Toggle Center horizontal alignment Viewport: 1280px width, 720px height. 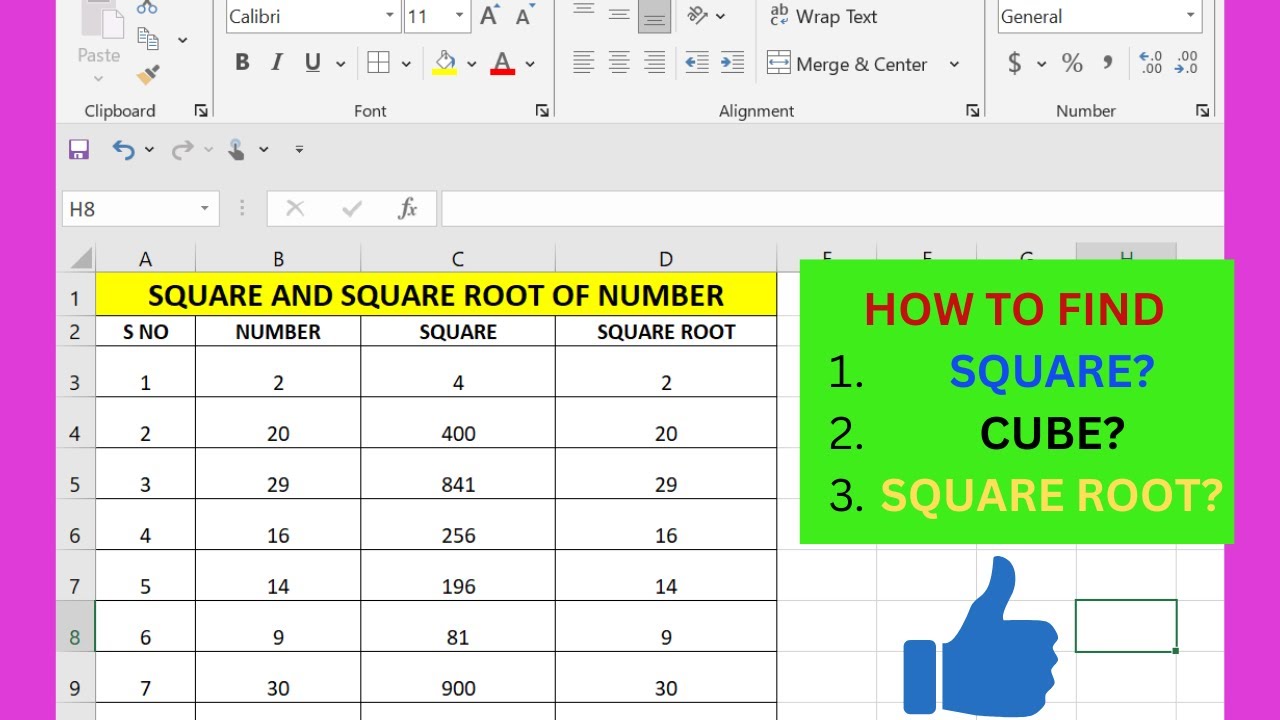coord(619,64)
